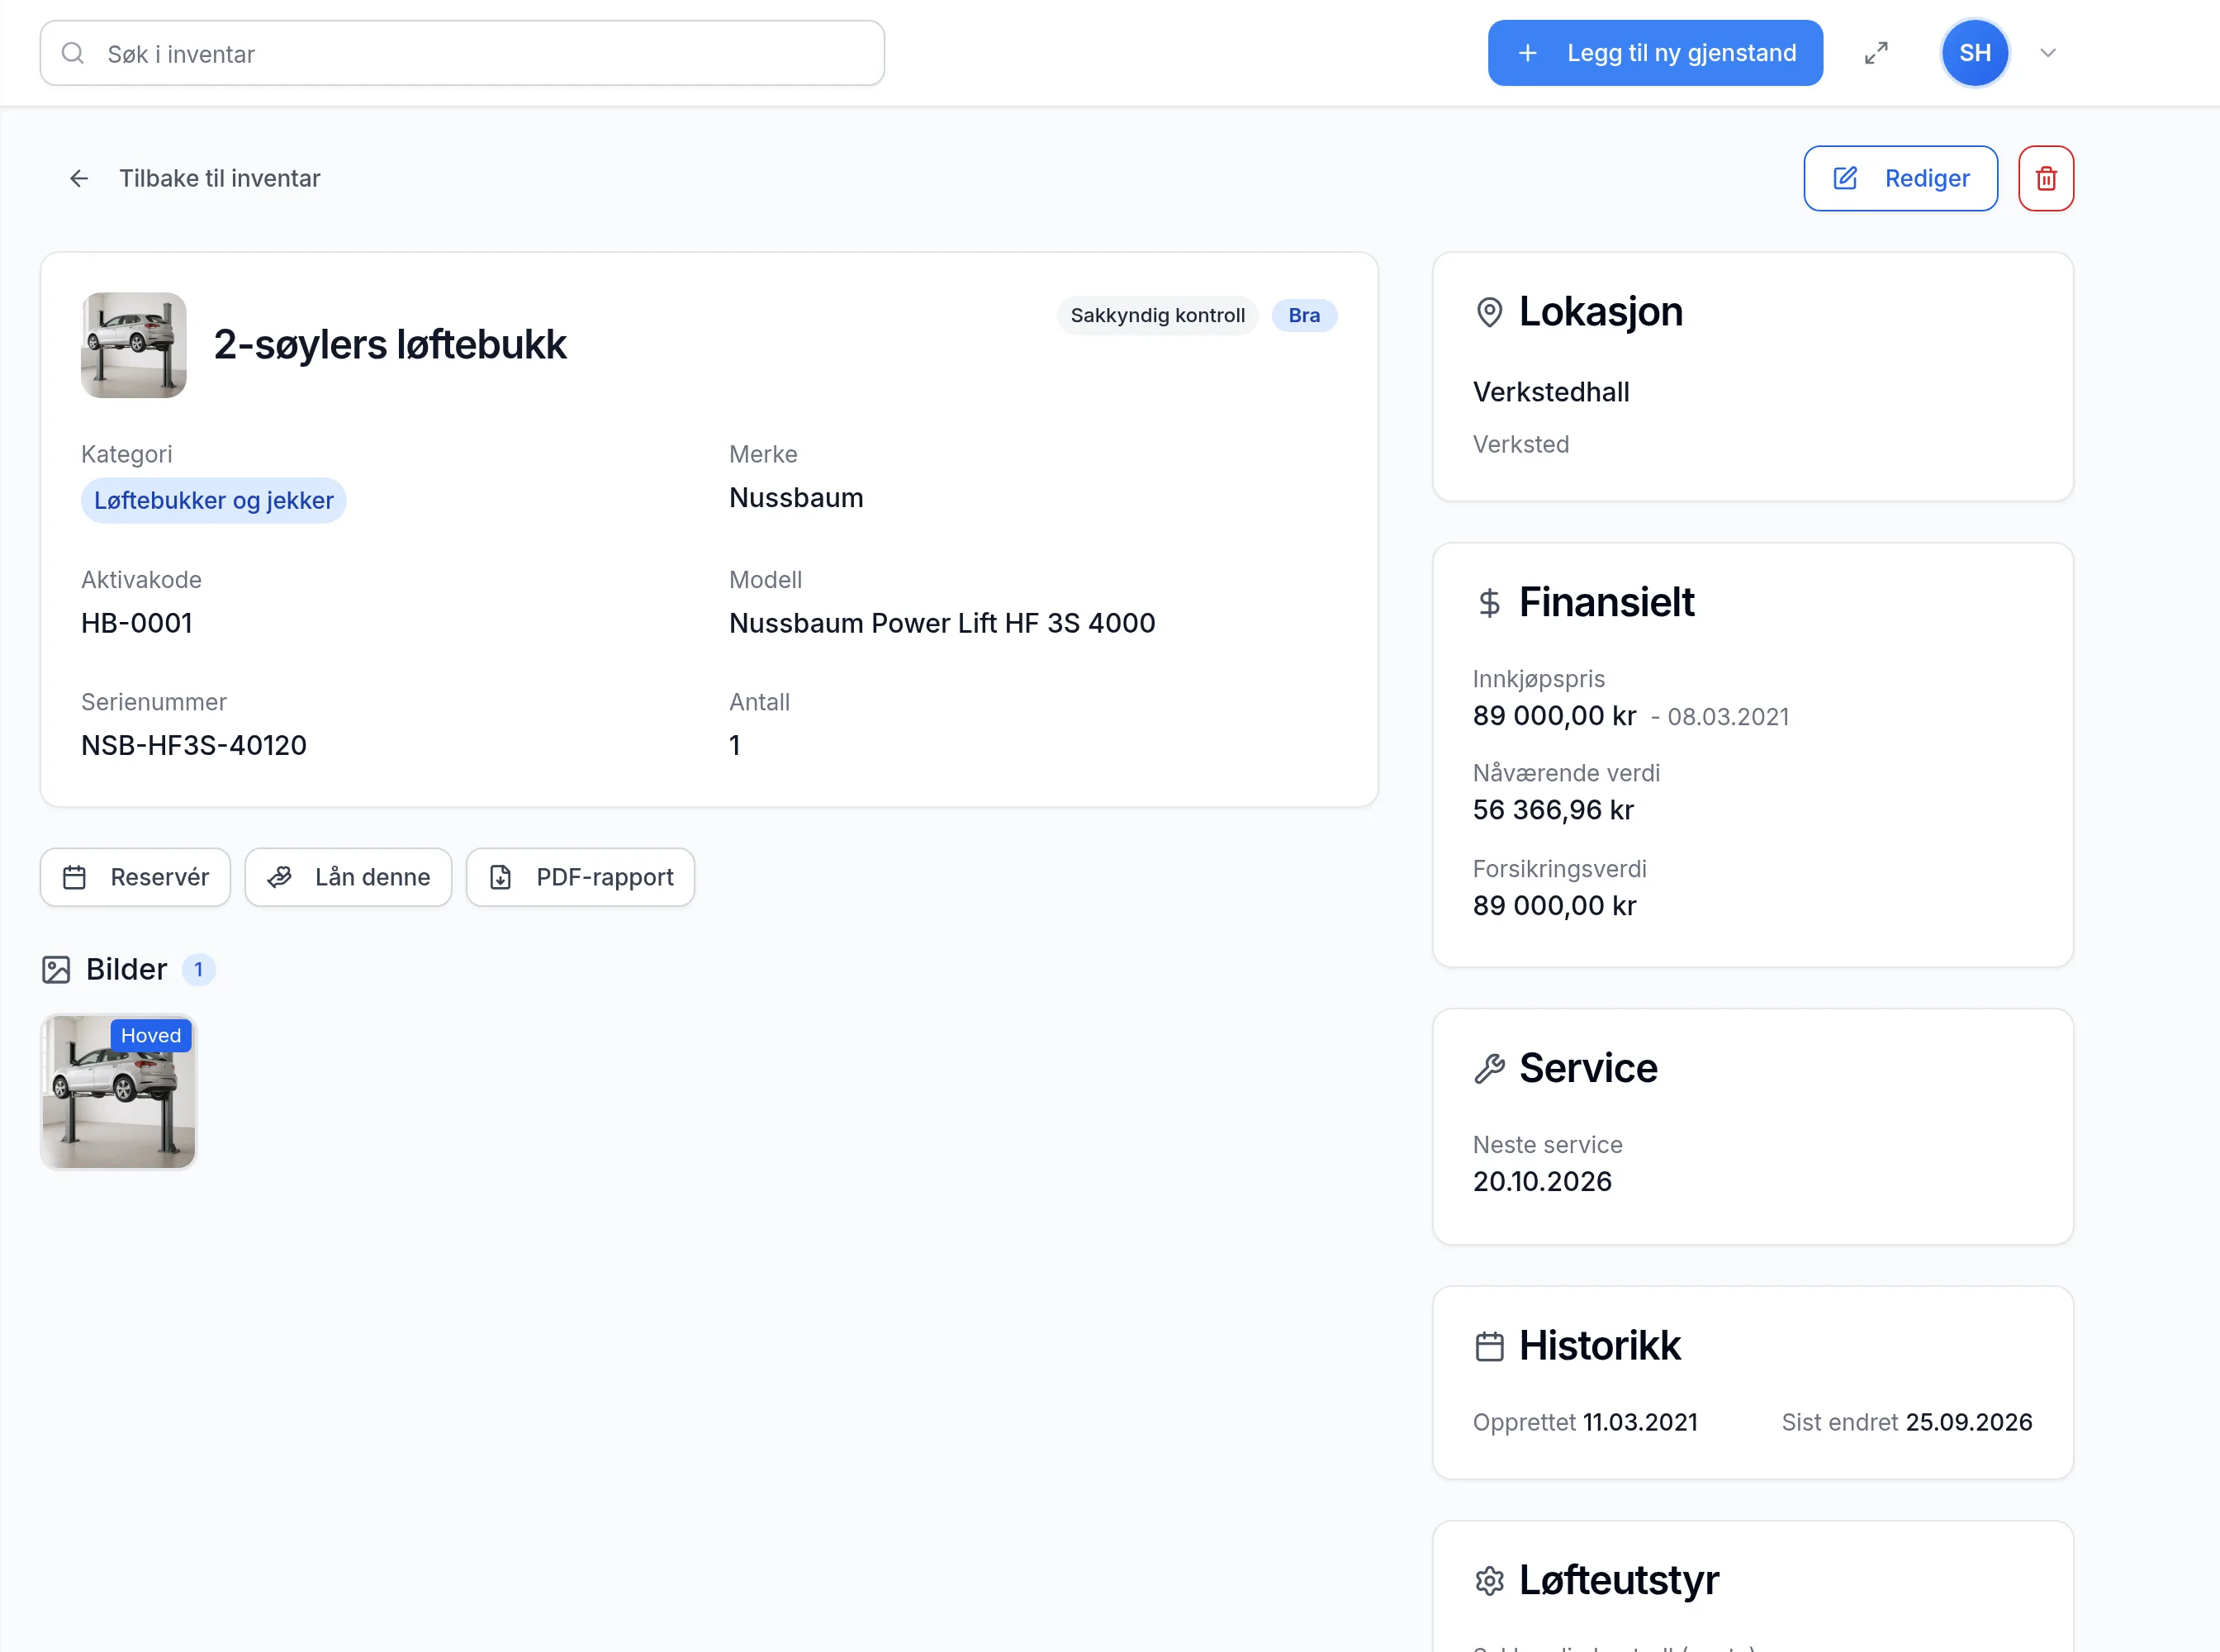Viewport: 2220px width, 1652px height.
Task: Click the Løfteutstyr gear icon
Action: (x=1488, y=1581)
